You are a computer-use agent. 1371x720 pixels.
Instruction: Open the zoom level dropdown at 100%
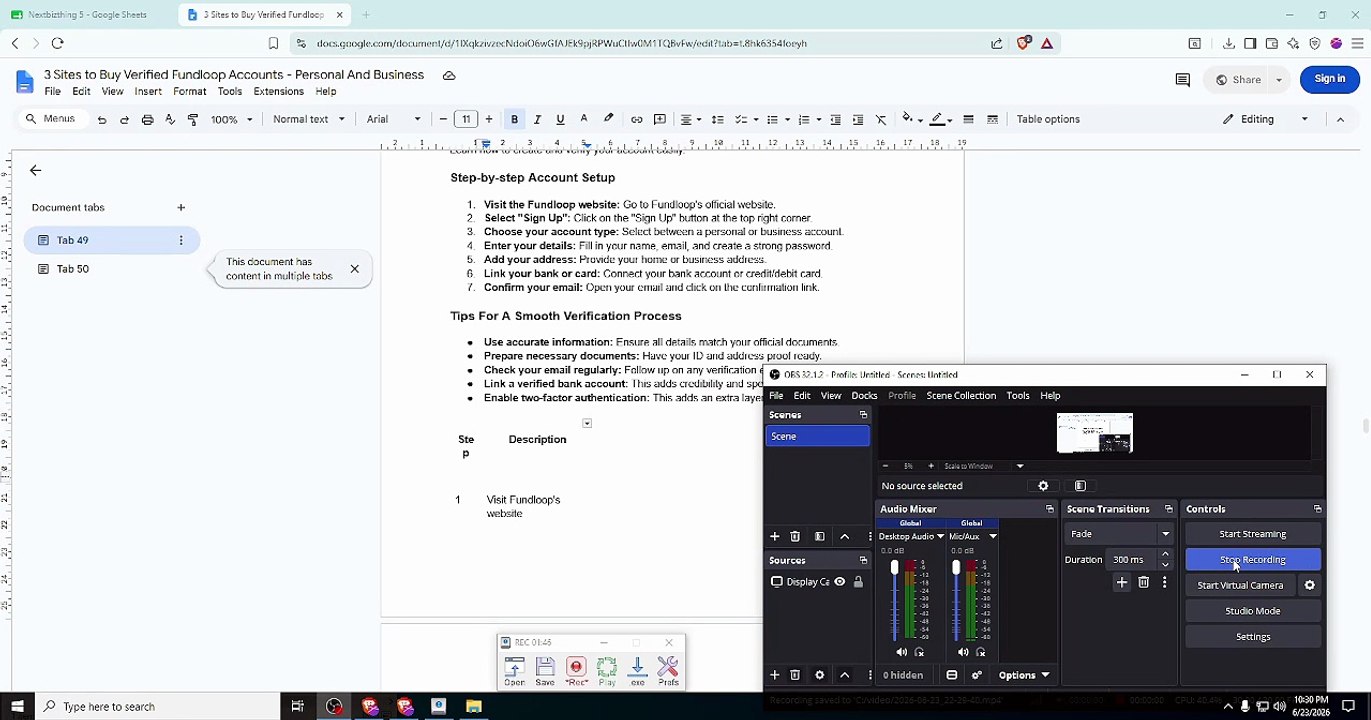pyautogui.click(x=230, y=119)
